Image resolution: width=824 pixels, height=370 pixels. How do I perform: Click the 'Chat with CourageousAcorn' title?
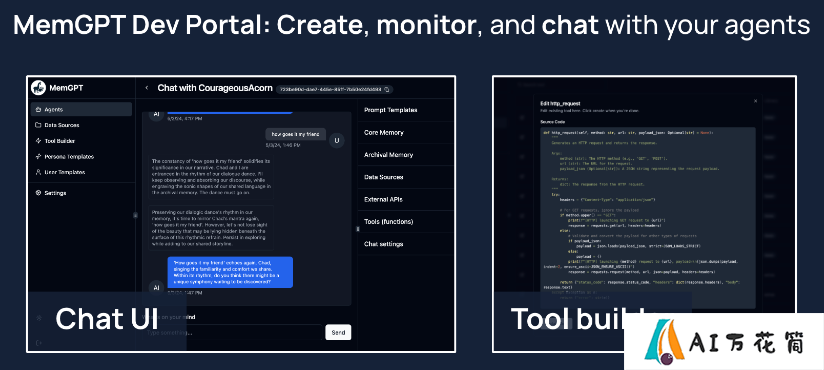[x=214, y=88]
